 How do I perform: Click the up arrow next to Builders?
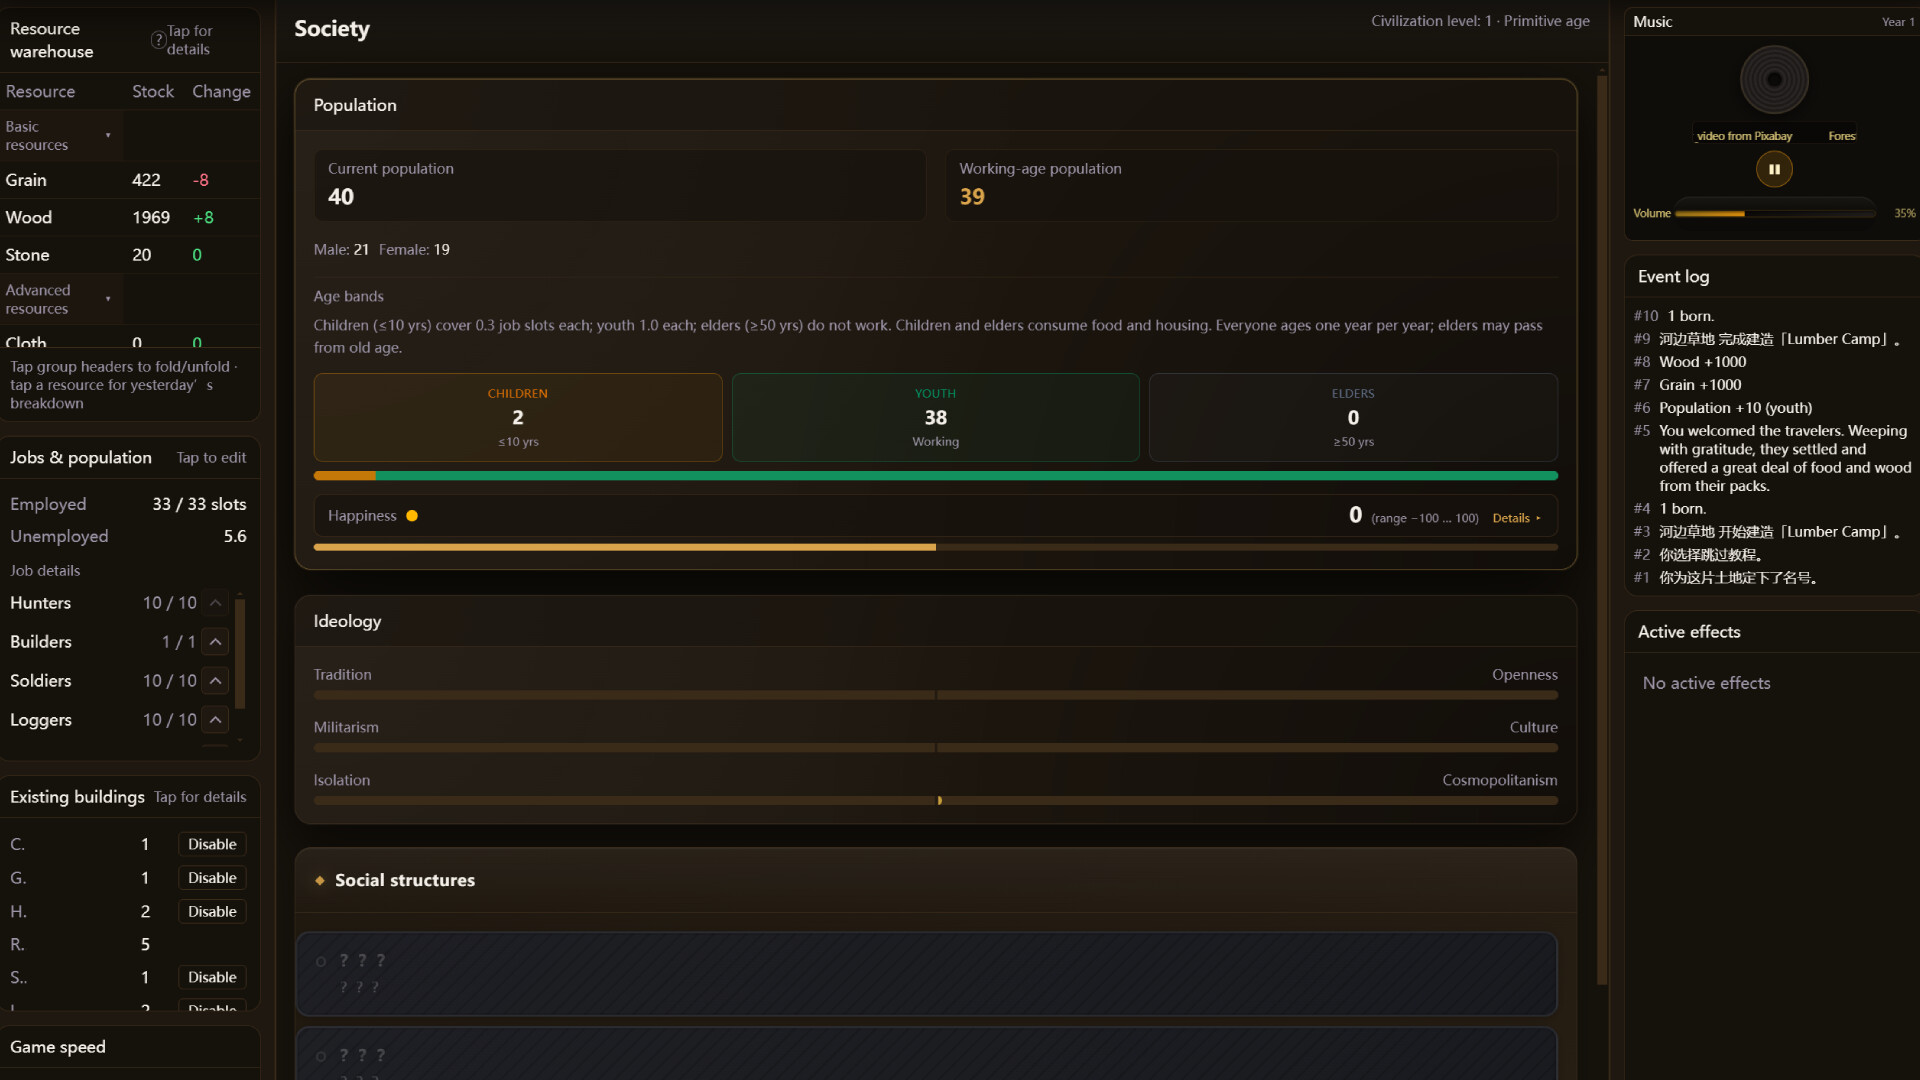point(215,642)
